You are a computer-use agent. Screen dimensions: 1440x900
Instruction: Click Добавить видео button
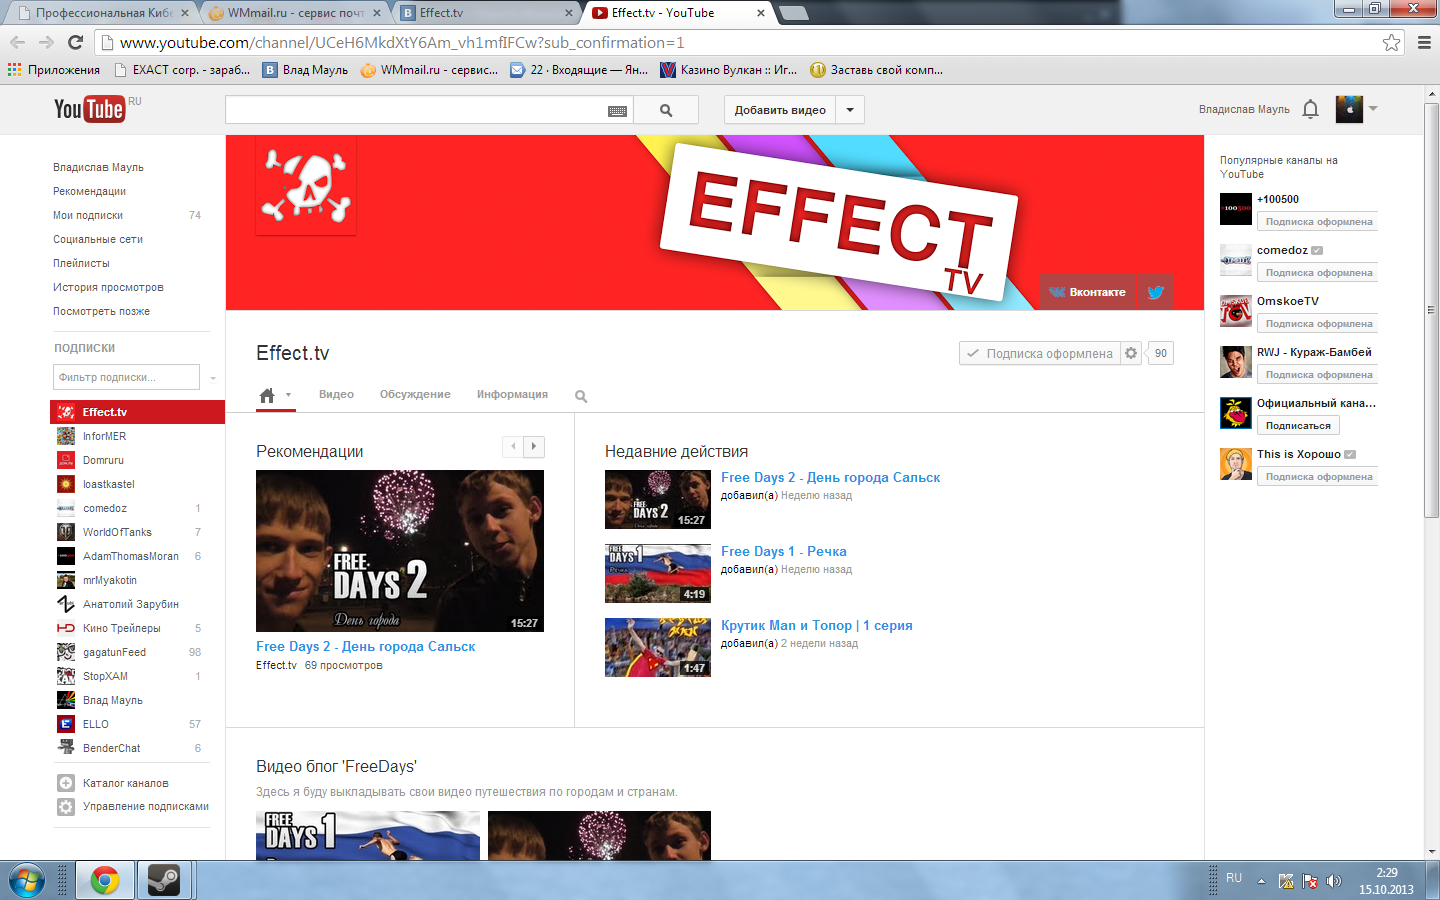780,110
